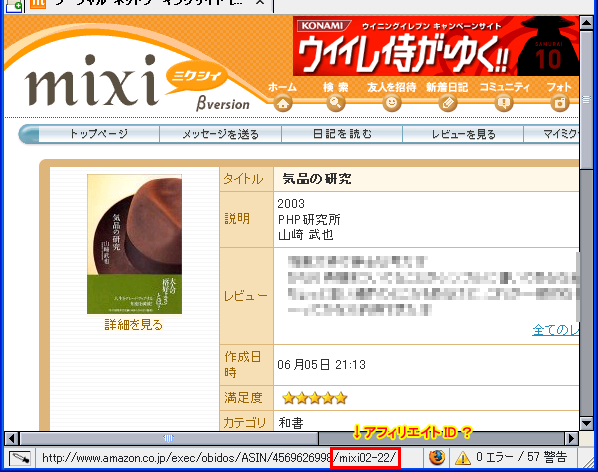Click the 気品の研究 book cover thumbnail
598x472 pixels.
pos(134,244)
